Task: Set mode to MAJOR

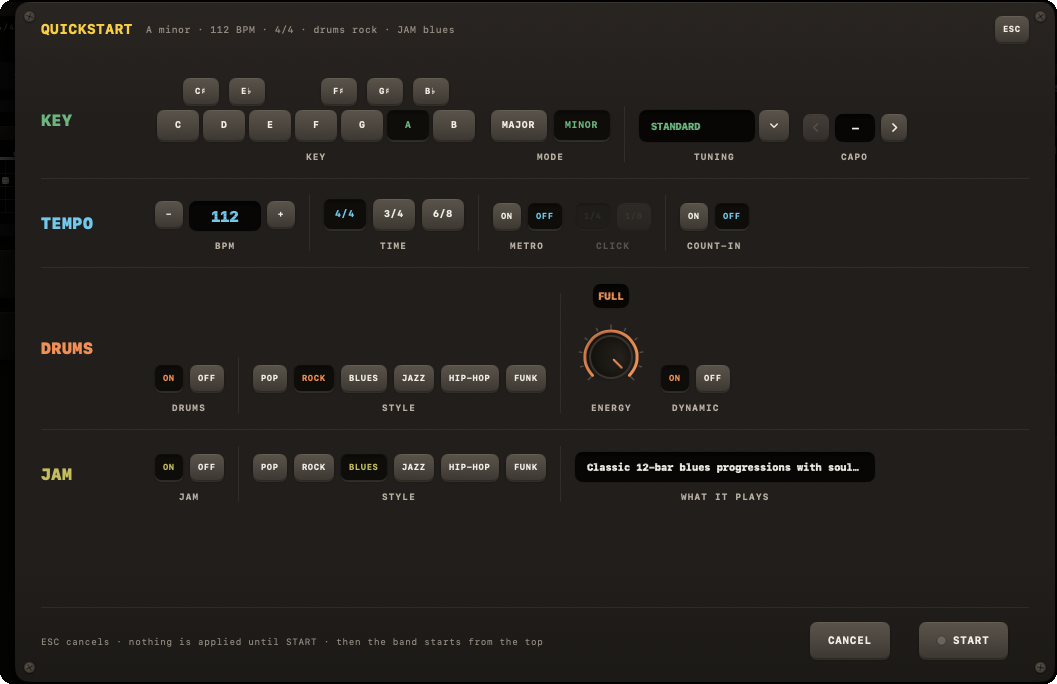Action: click(x=518, y=125)
